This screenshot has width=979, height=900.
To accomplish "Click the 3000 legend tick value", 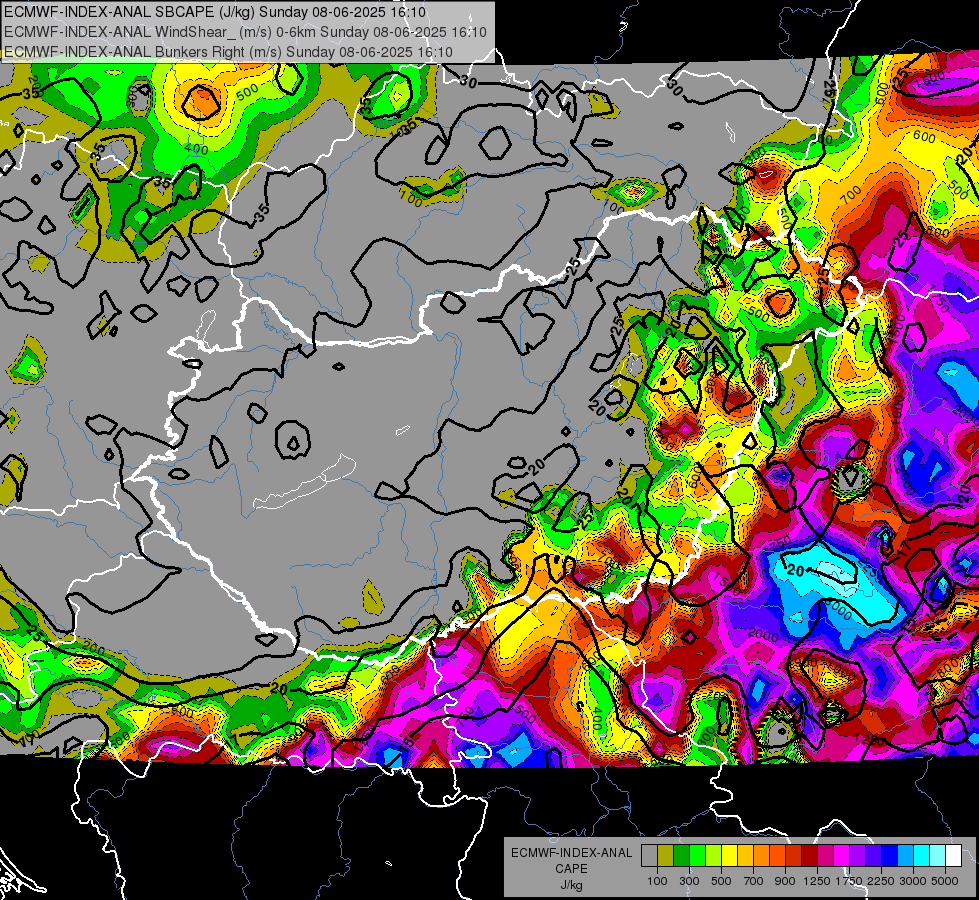I will pyautogui.click(x=913, y=881).
